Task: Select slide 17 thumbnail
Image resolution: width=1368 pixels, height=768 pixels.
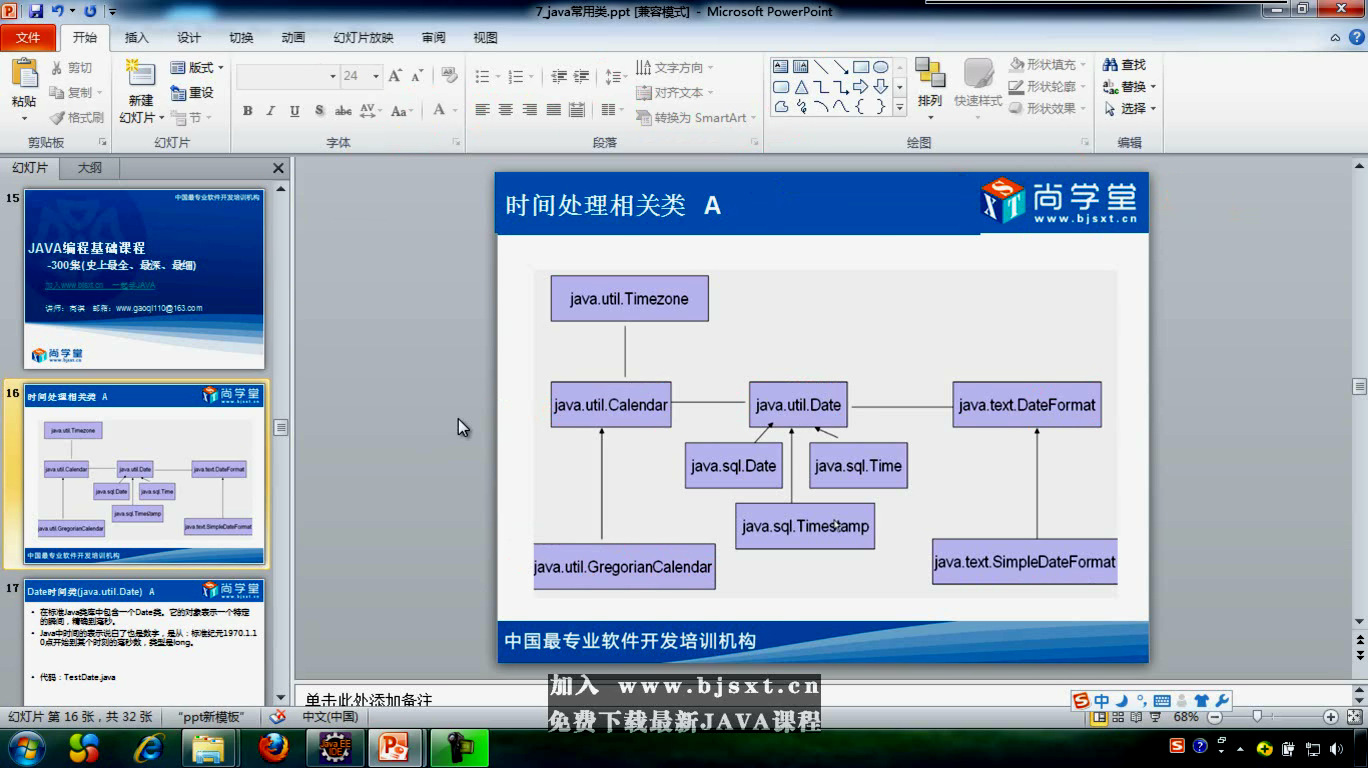Action: [x=144, y=644]
